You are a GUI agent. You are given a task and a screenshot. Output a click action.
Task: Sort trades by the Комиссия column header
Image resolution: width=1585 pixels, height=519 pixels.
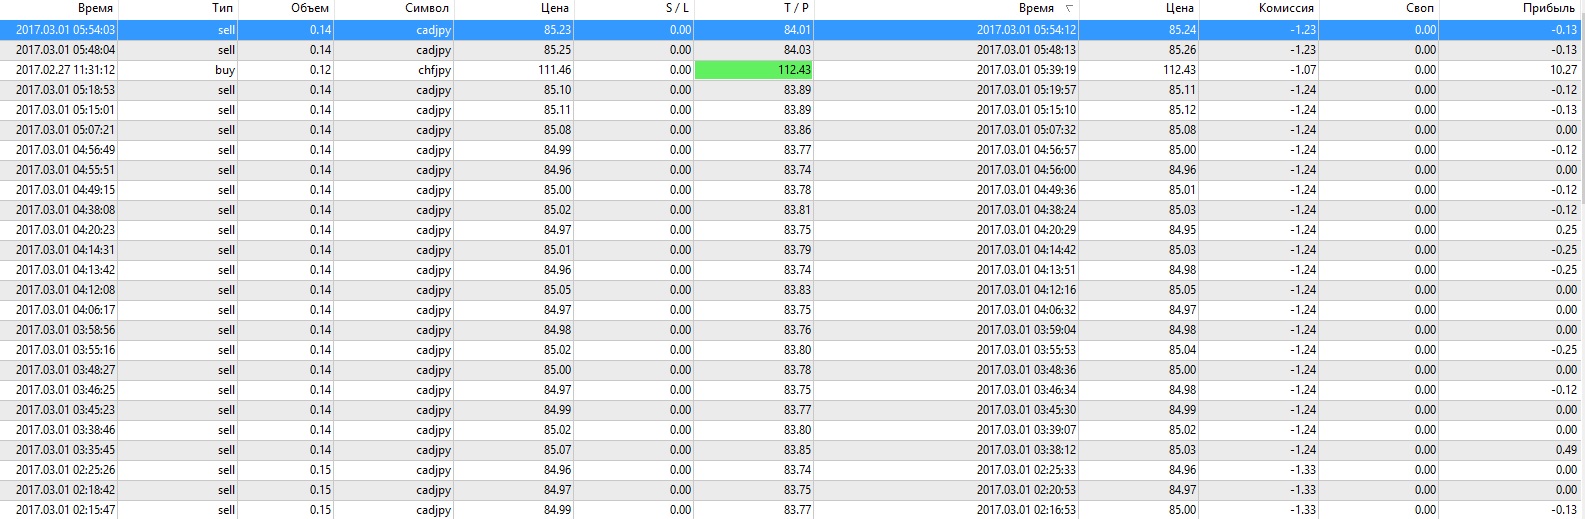[x=1285, y=8]
